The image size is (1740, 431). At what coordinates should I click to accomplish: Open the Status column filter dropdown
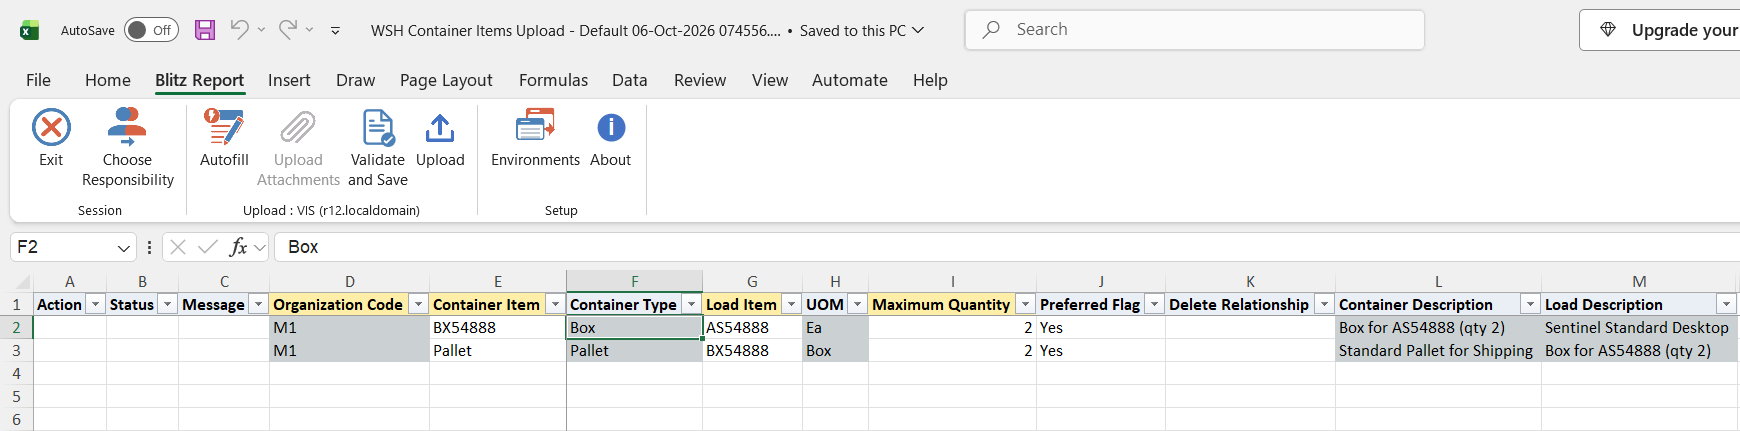click(x=168, y=304)
